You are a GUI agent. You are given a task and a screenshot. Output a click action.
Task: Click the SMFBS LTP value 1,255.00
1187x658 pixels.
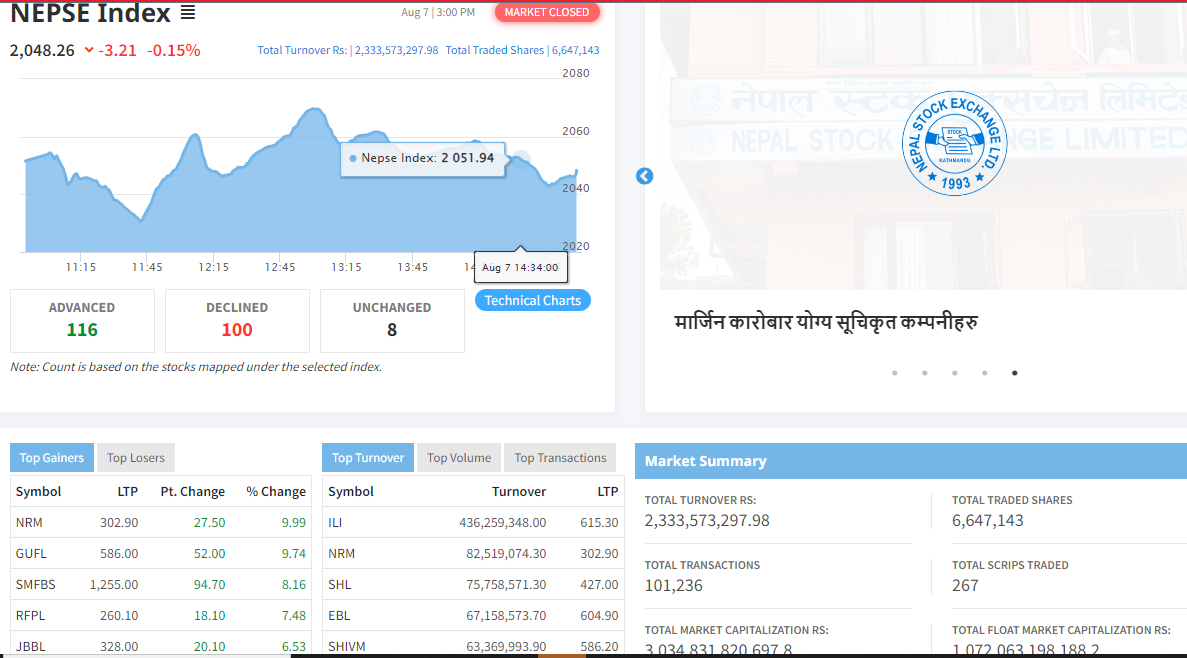114,585
